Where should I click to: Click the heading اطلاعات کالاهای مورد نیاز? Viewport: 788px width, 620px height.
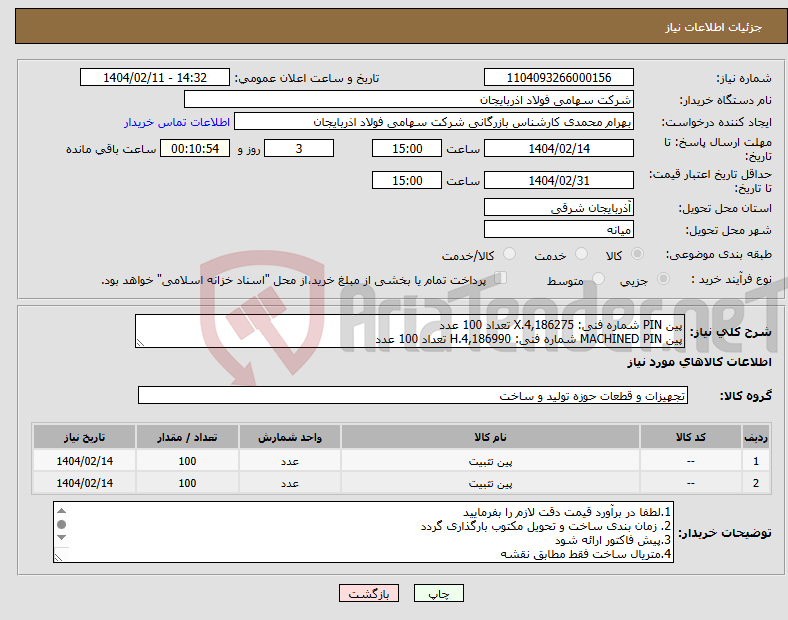tap(699, 362)
